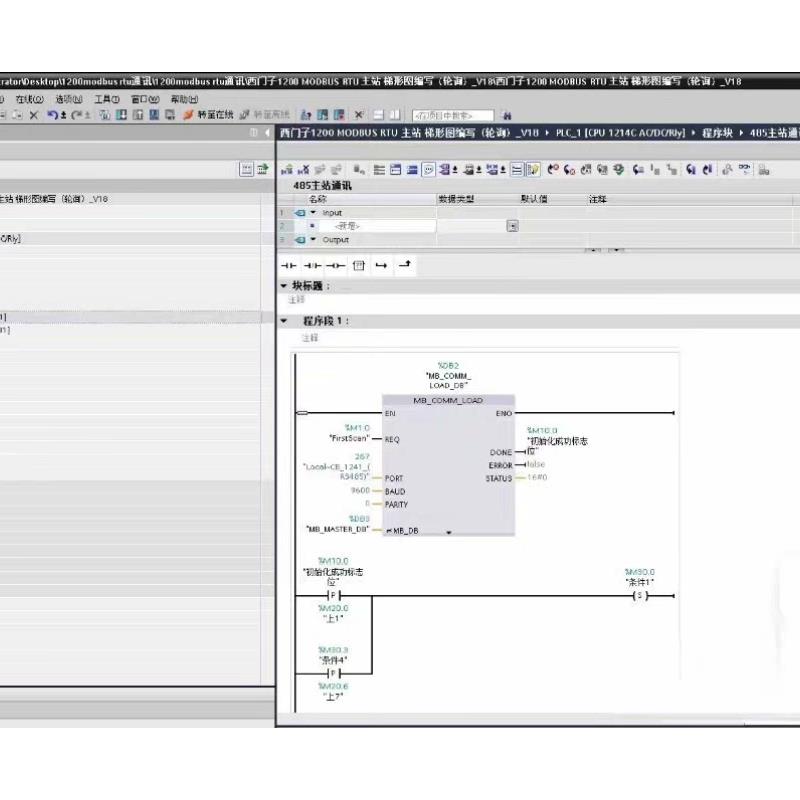Click rightmost icon of editor toolbar

[764, 170]
